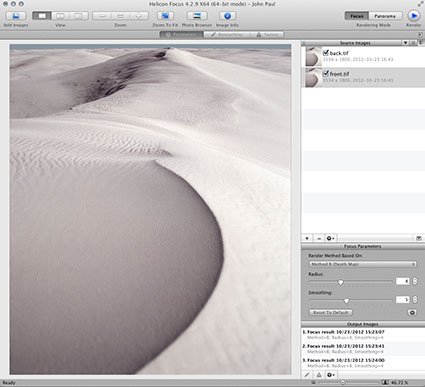Click the triangle icon below output images

(x=319, y=375)
